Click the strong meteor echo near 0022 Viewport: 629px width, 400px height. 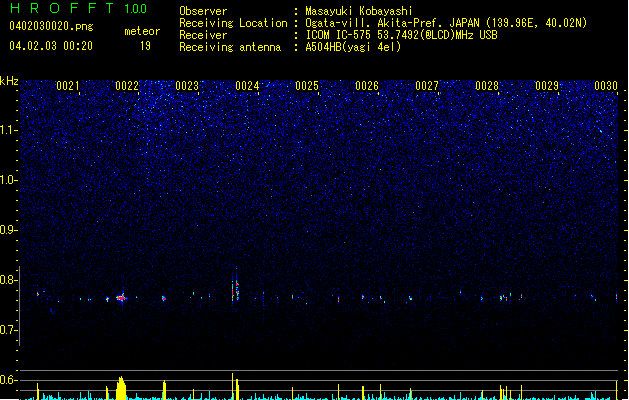122,298
